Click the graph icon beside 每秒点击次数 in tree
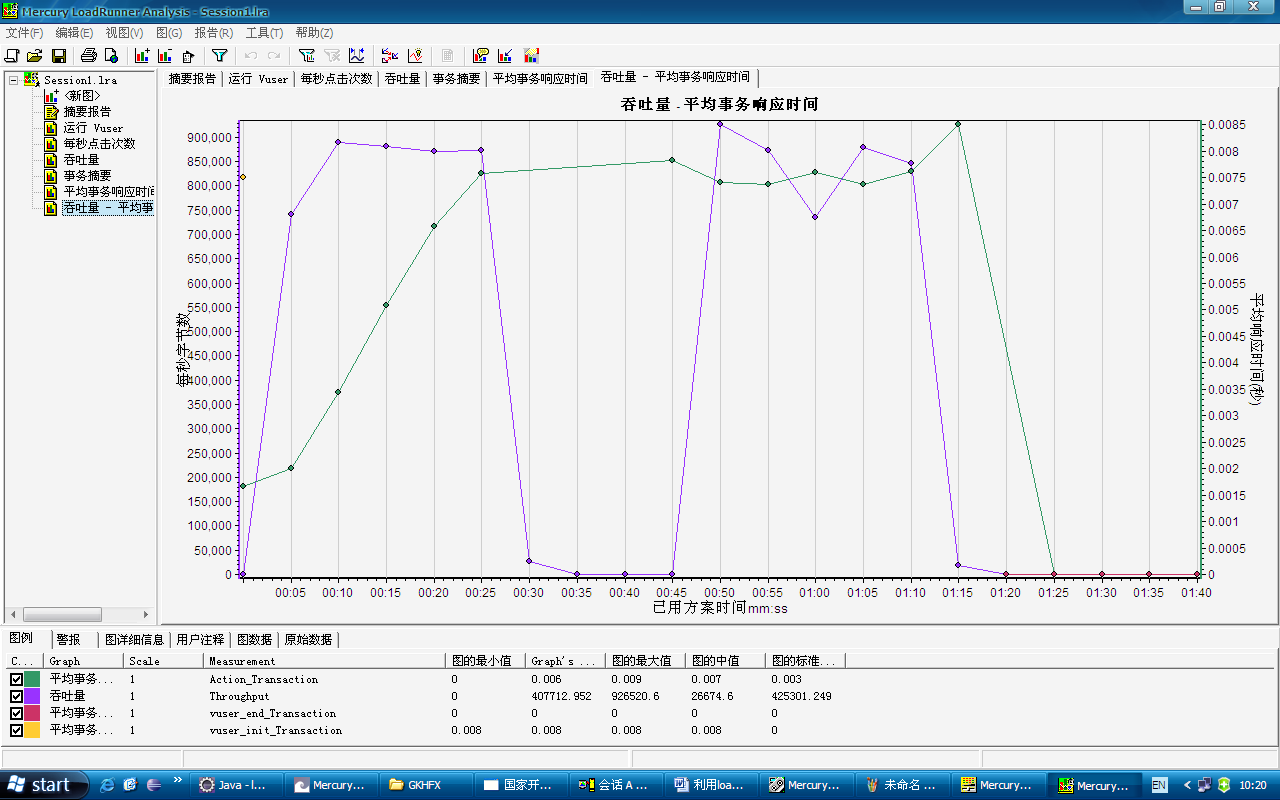 point(51,143)
